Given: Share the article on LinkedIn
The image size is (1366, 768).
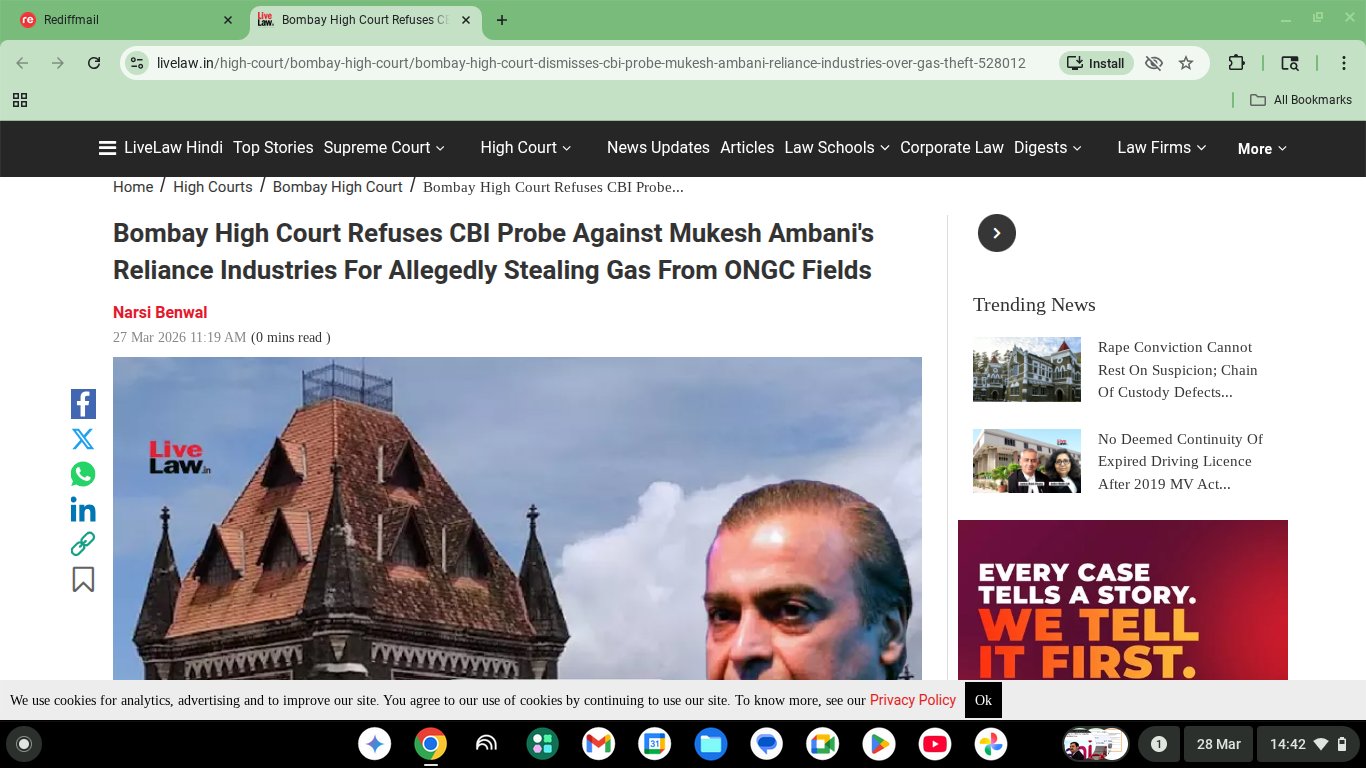Looking at the screenshot, I should [x=83, y=510].
